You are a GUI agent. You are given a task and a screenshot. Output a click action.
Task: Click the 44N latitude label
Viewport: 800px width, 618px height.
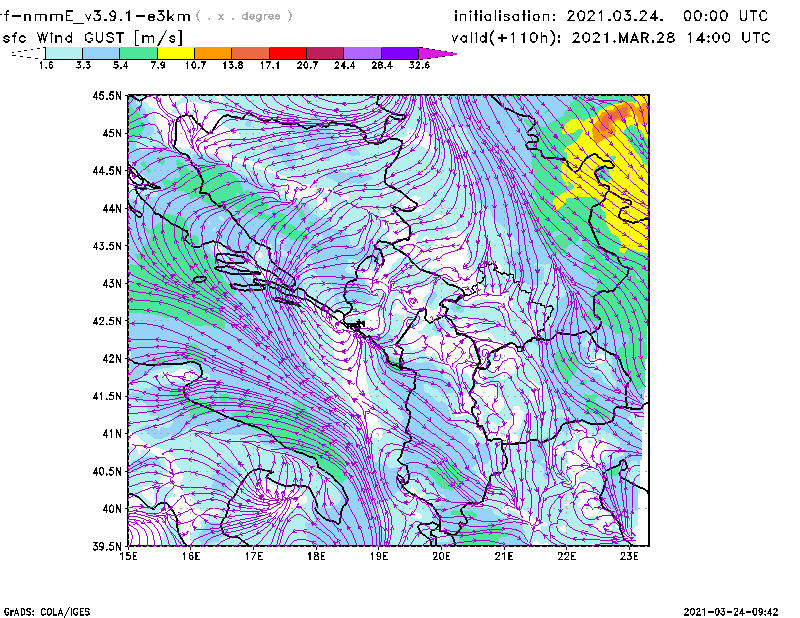(x=112, y=208)
